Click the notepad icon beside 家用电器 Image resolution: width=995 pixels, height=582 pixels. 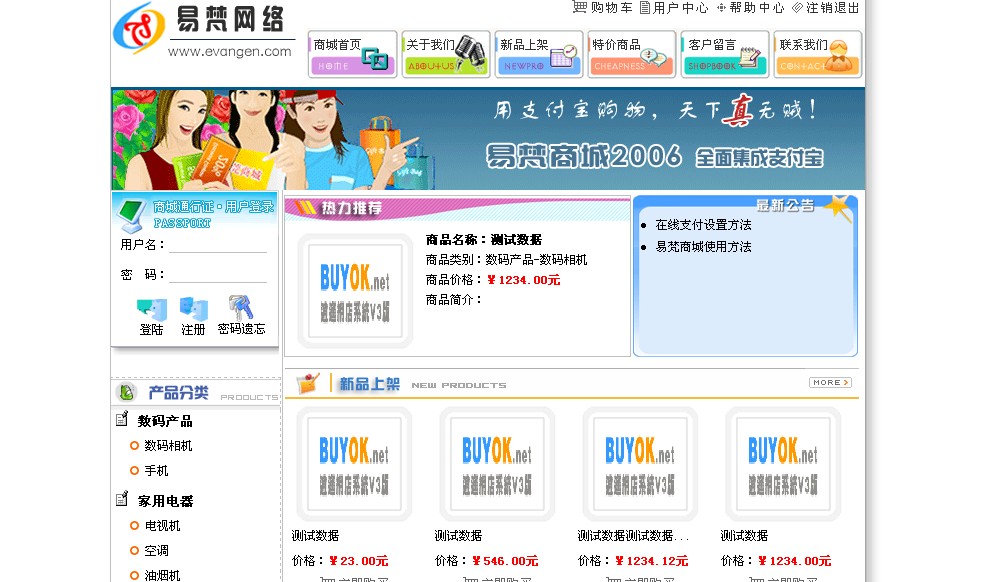(122, 499)
